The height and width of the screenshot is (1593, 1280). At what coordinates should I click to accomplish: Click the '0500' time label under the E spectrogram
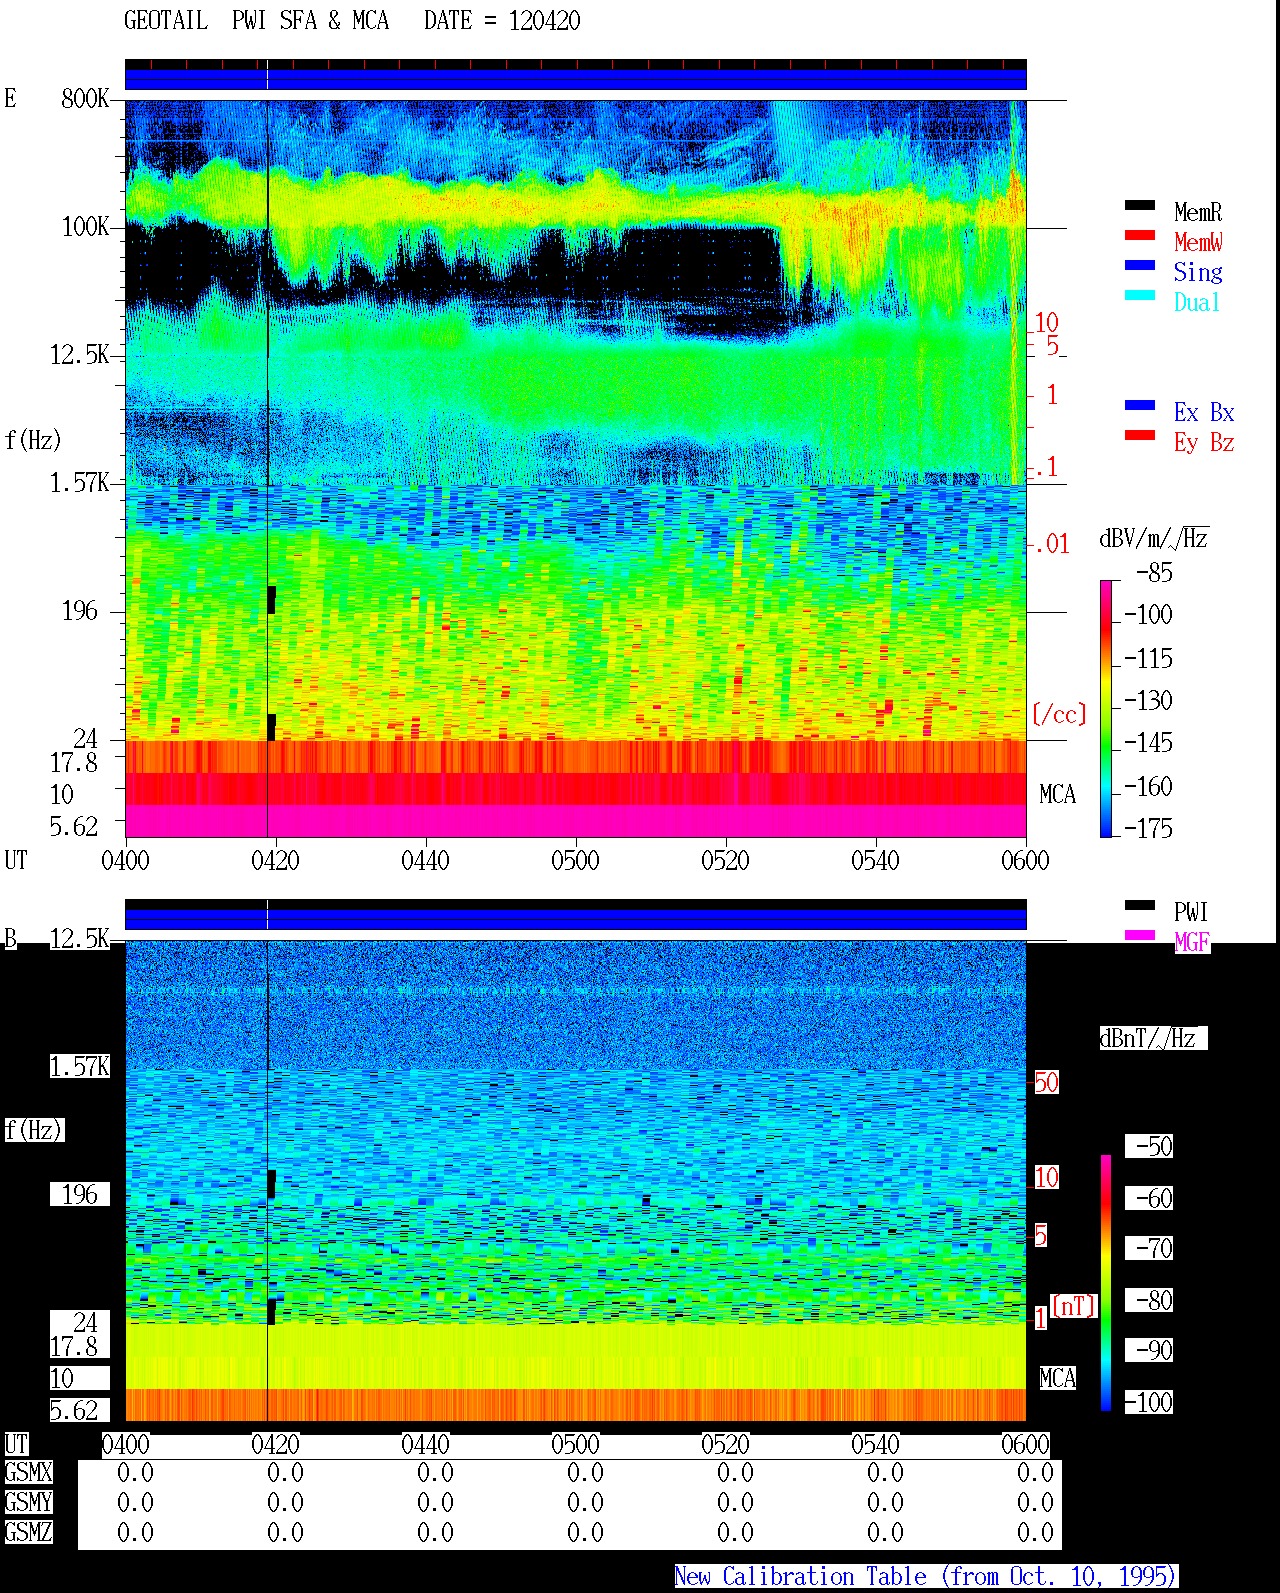coord(576,861)
